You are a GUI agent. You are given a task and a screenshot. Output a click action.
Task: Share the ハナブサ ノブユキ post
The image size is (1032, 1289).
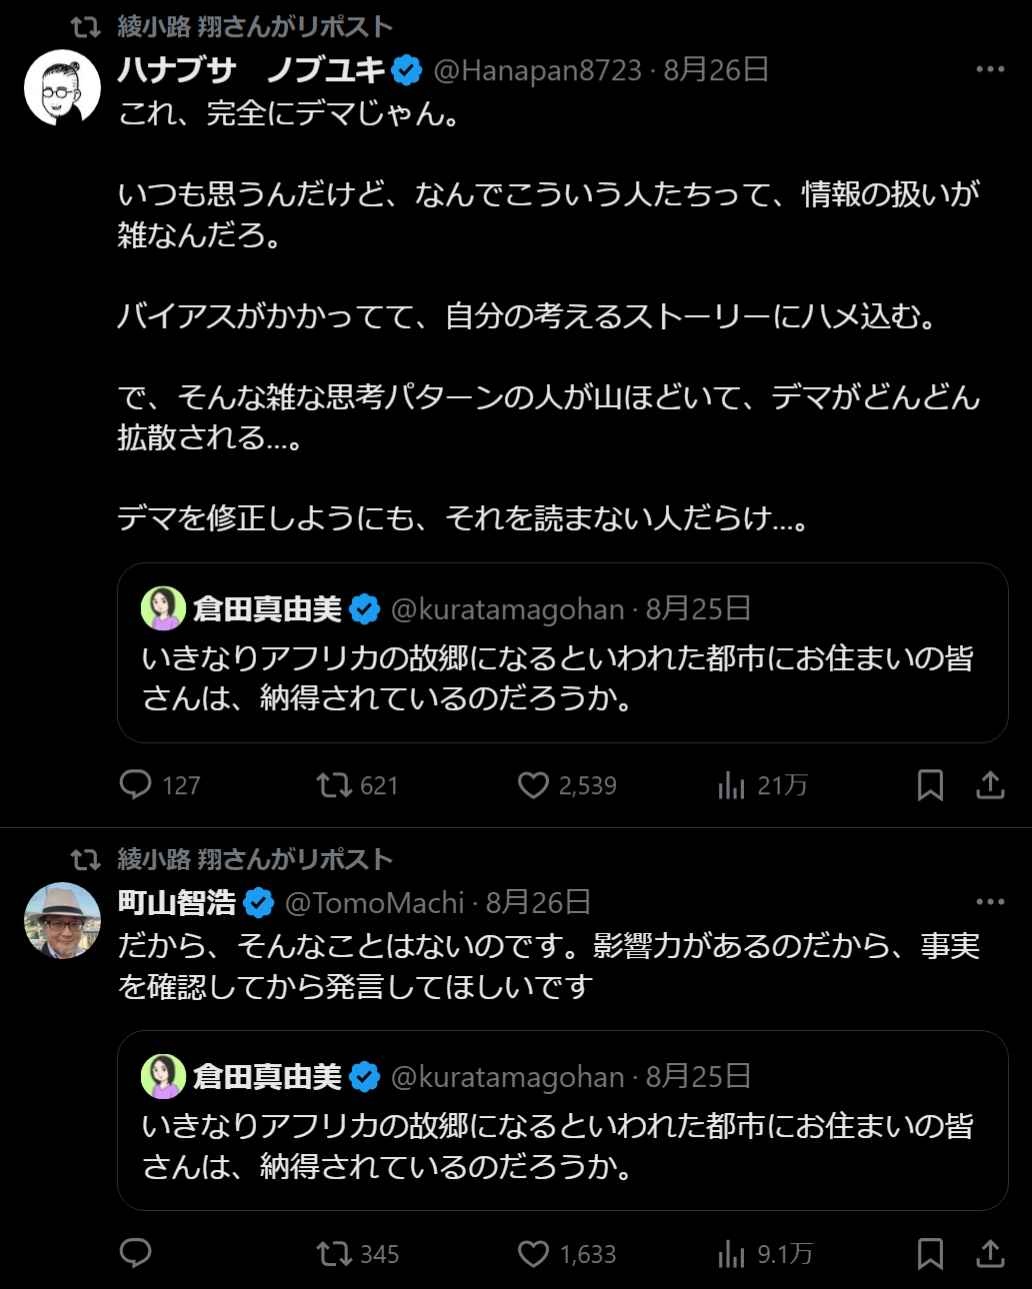989,785
